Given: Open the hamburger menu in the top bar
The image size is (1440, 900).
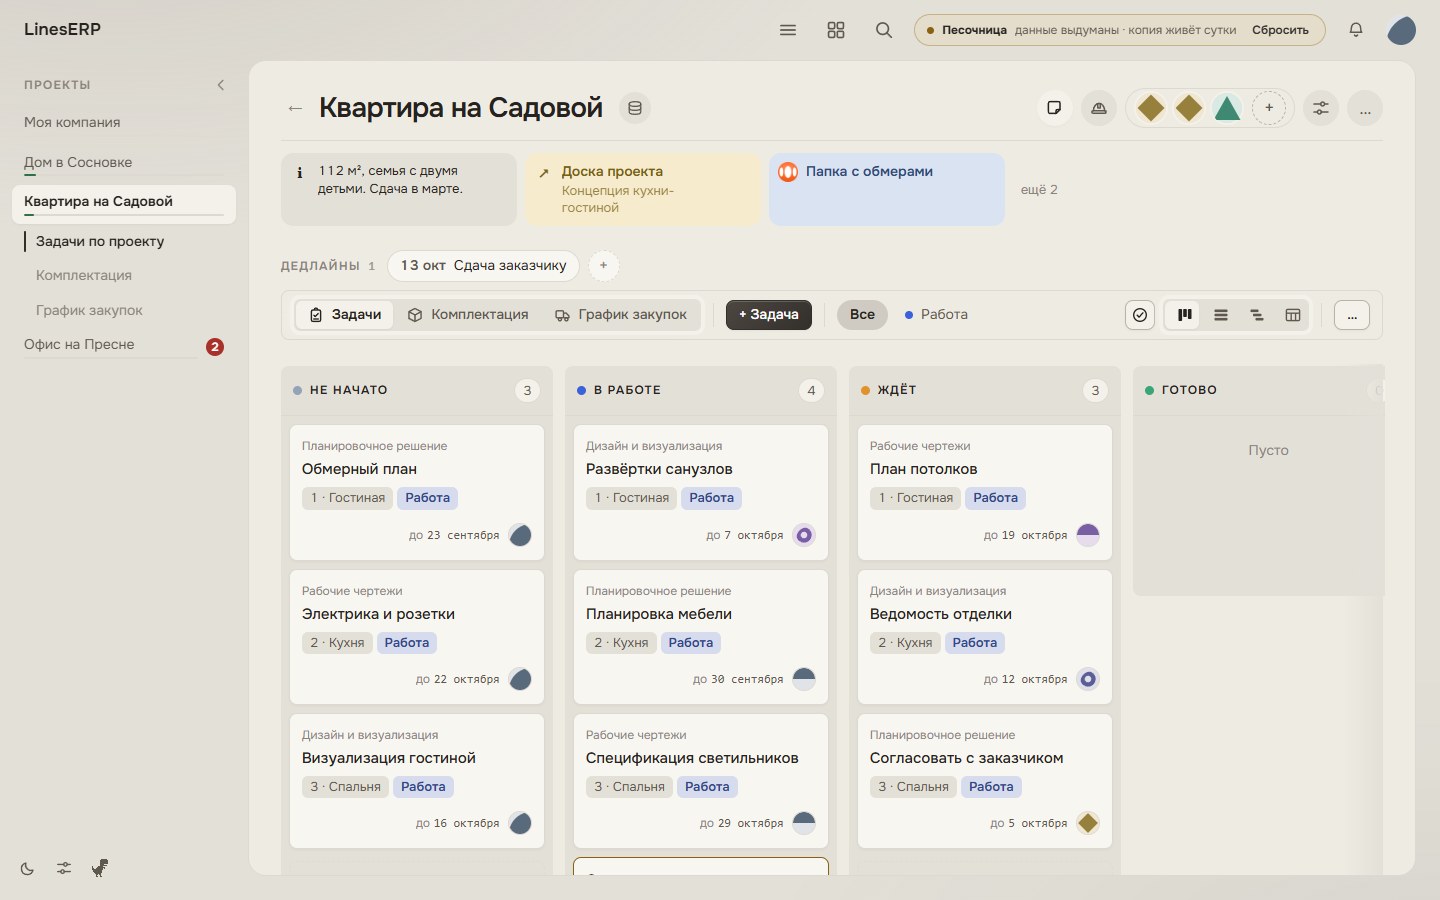Looking at the screenshot, I should click(788, 30).
